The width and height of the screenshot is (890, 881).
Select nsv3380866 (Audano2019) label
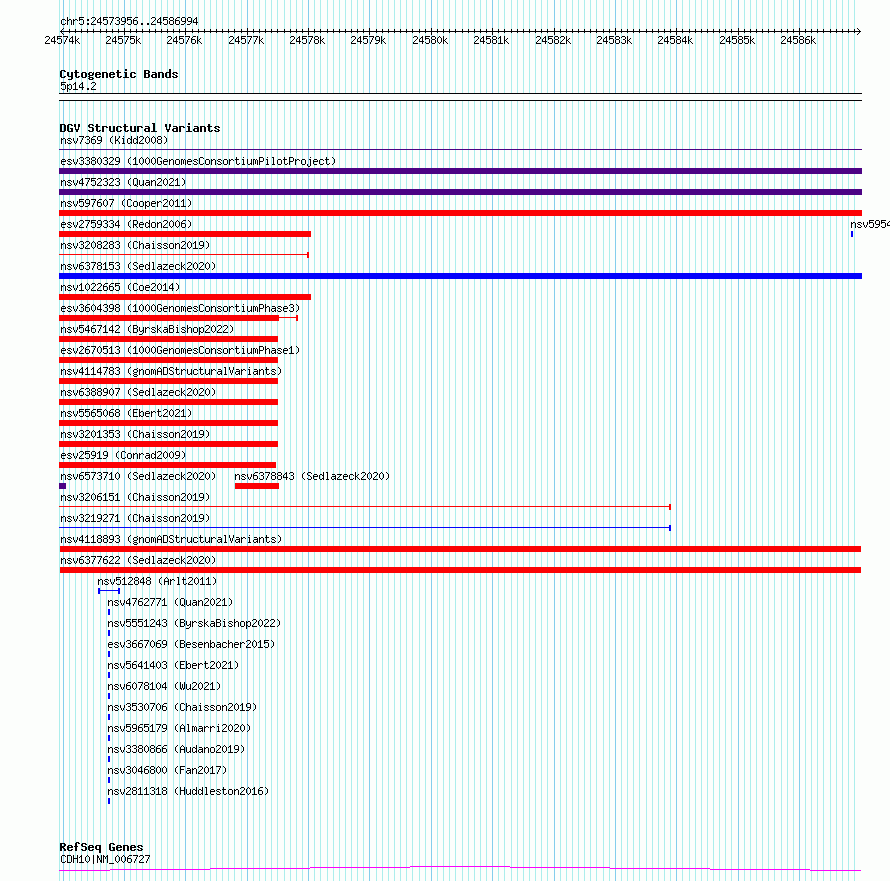click(176, 749)
